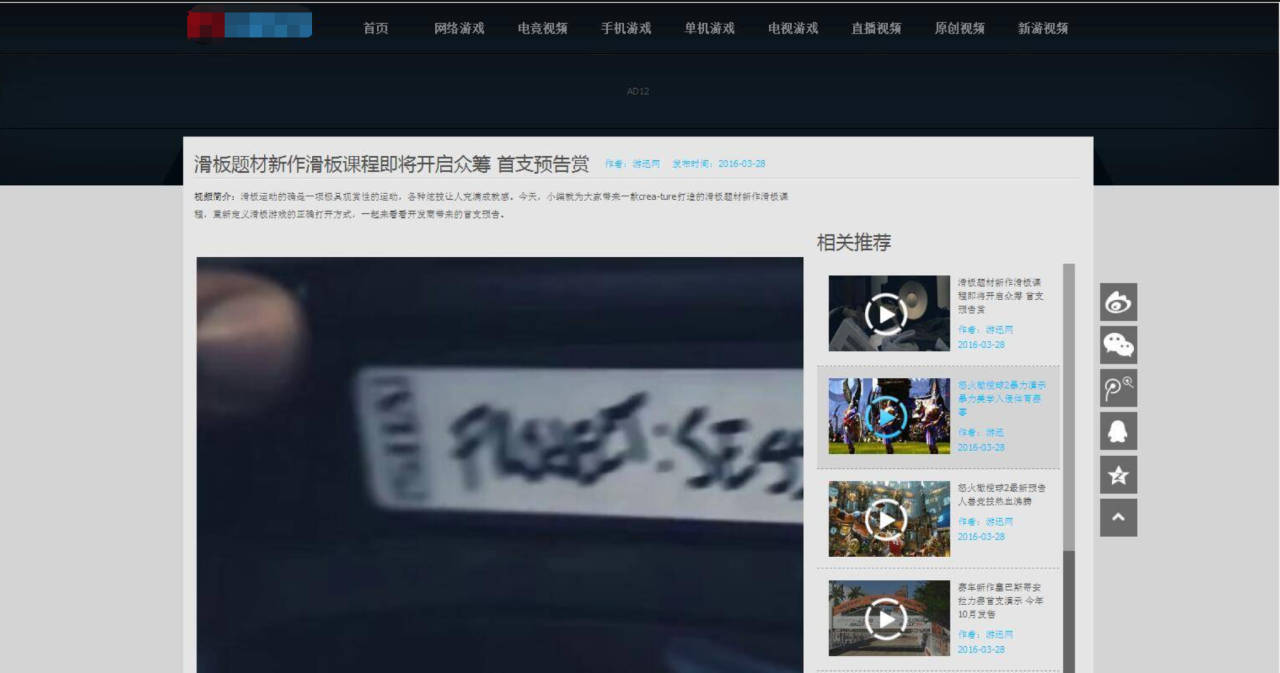Click the main article headline text
This screenshot has width=1280, height=673.
pyautogui.click(x=392, y=164)
